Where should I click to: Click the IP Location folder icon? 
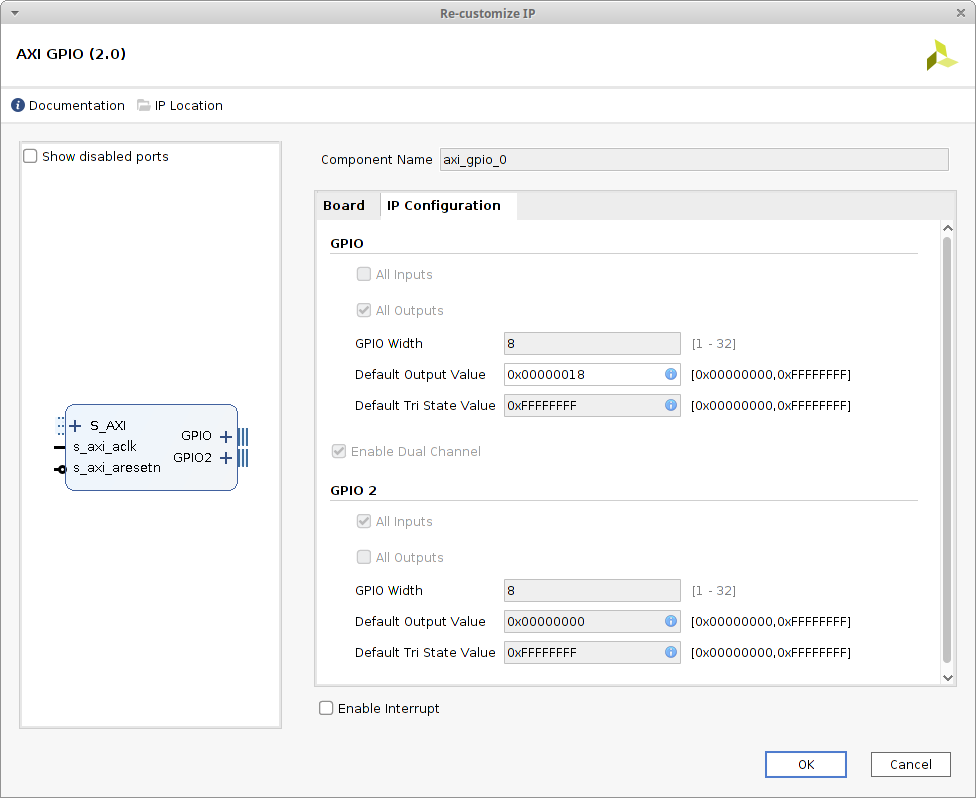143,106
